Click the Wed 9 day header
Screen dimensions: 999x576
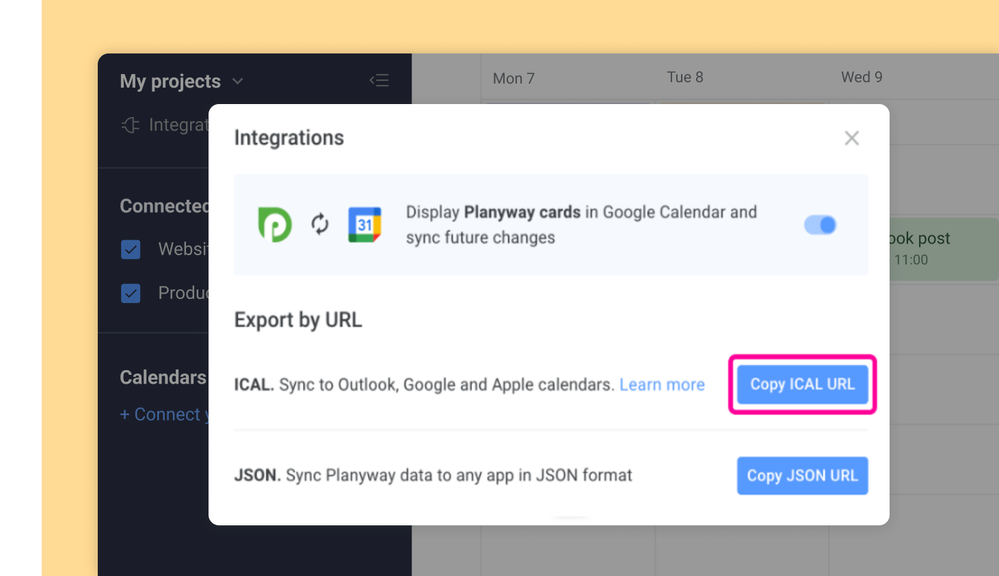(x=861, y=76)
